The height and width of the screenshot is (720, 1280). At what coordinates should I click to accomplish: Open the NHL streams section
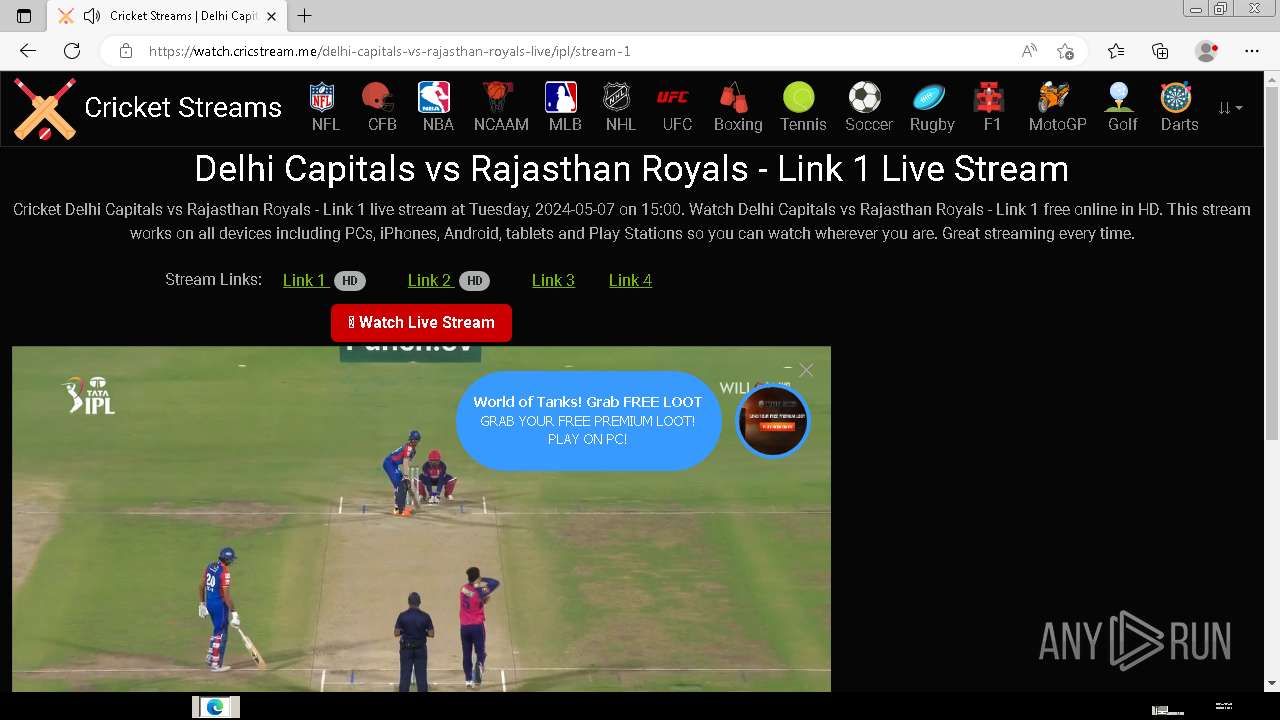(x=620, y=107)
